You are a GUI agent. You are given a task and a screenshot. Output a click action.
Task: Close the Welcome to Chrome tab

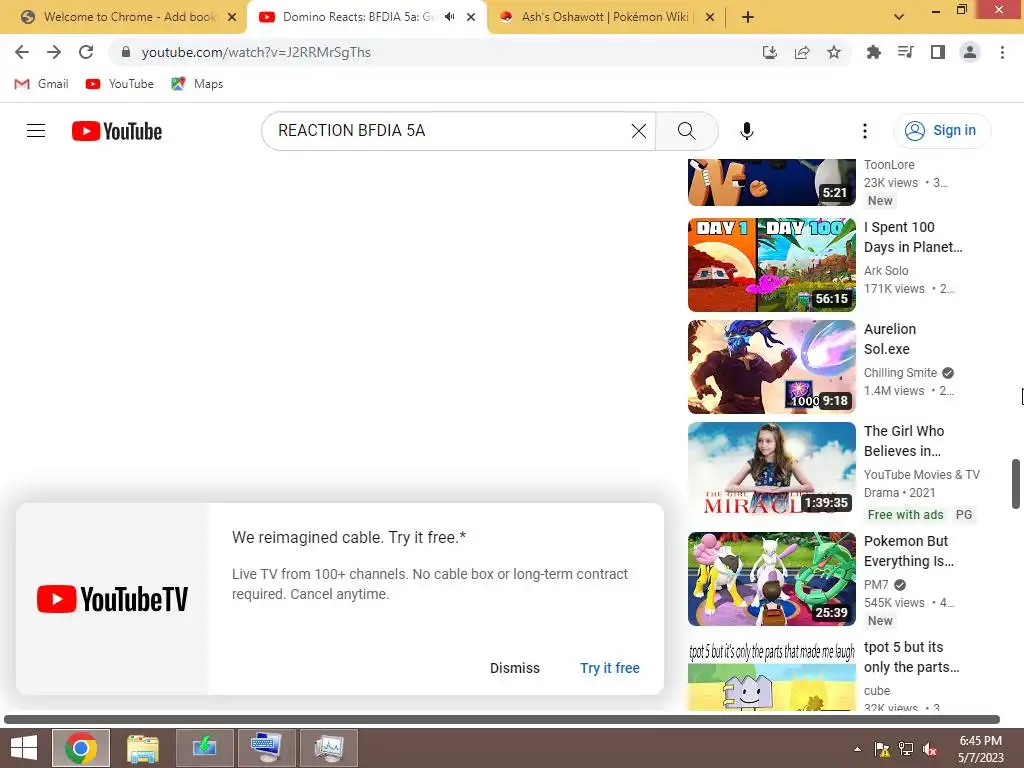point(232,17)
